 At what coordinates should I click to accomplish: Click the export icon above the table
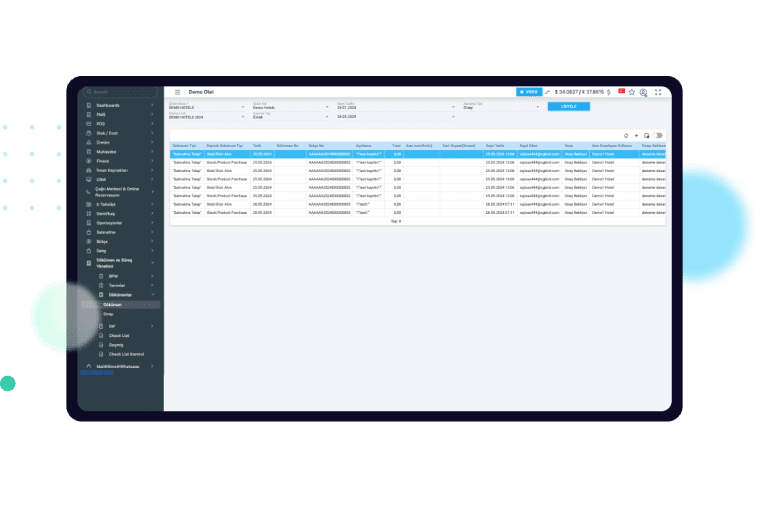(x=647, y=135)
